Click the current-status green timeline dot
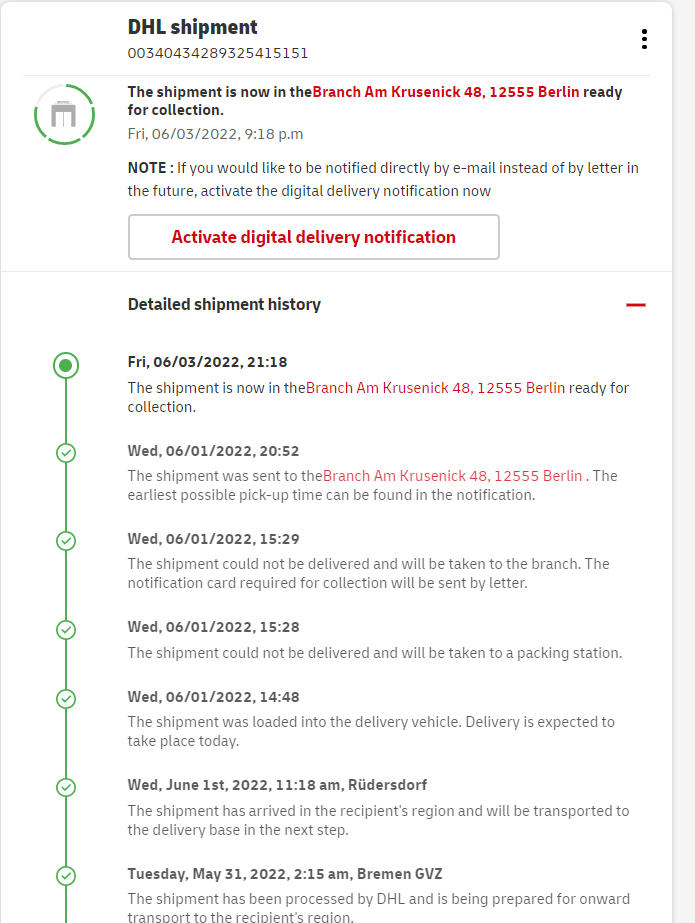The height and width of the screenshot is (923, 695). click(x=66, y=365)
